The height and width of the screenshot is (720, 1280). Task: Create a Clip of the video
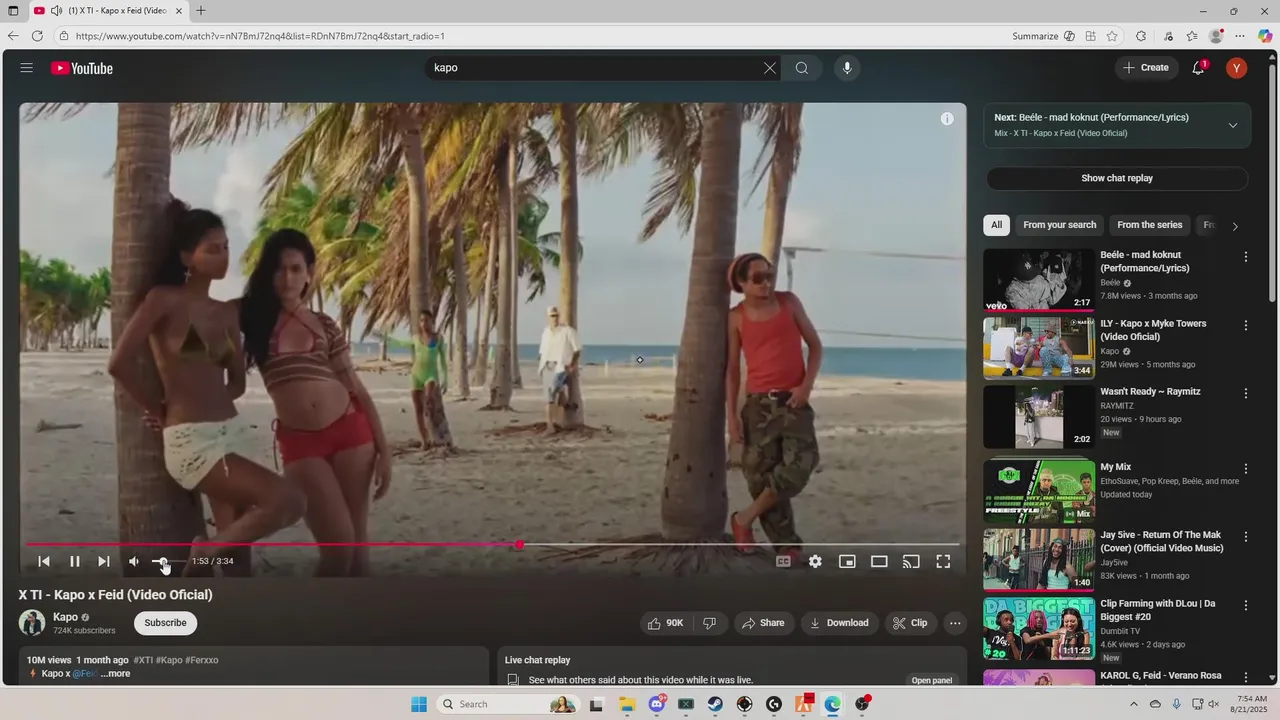910,623
